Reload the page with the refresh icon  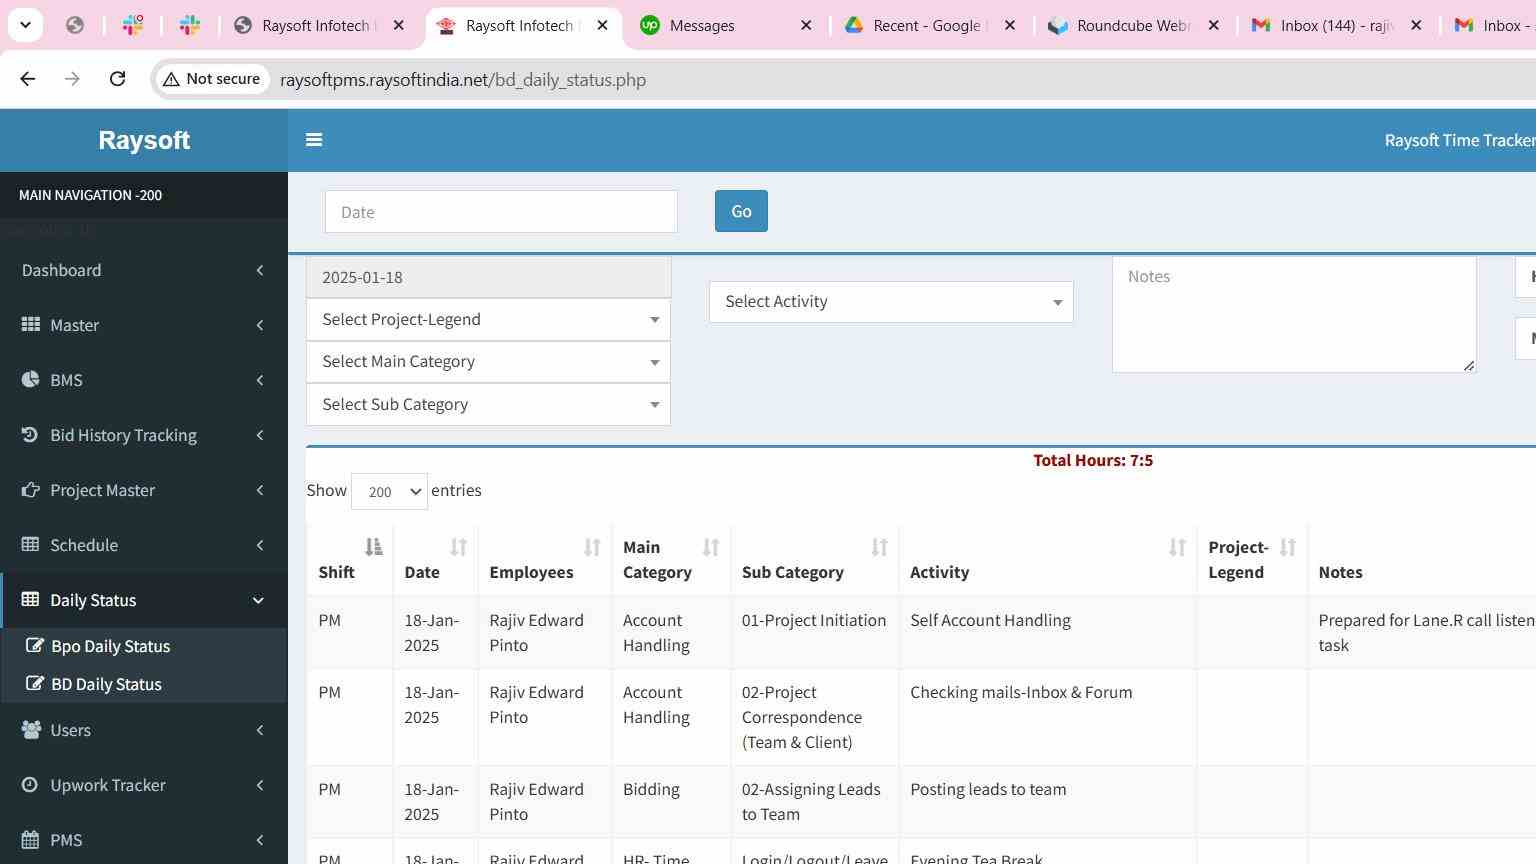[x=117, y=79]
